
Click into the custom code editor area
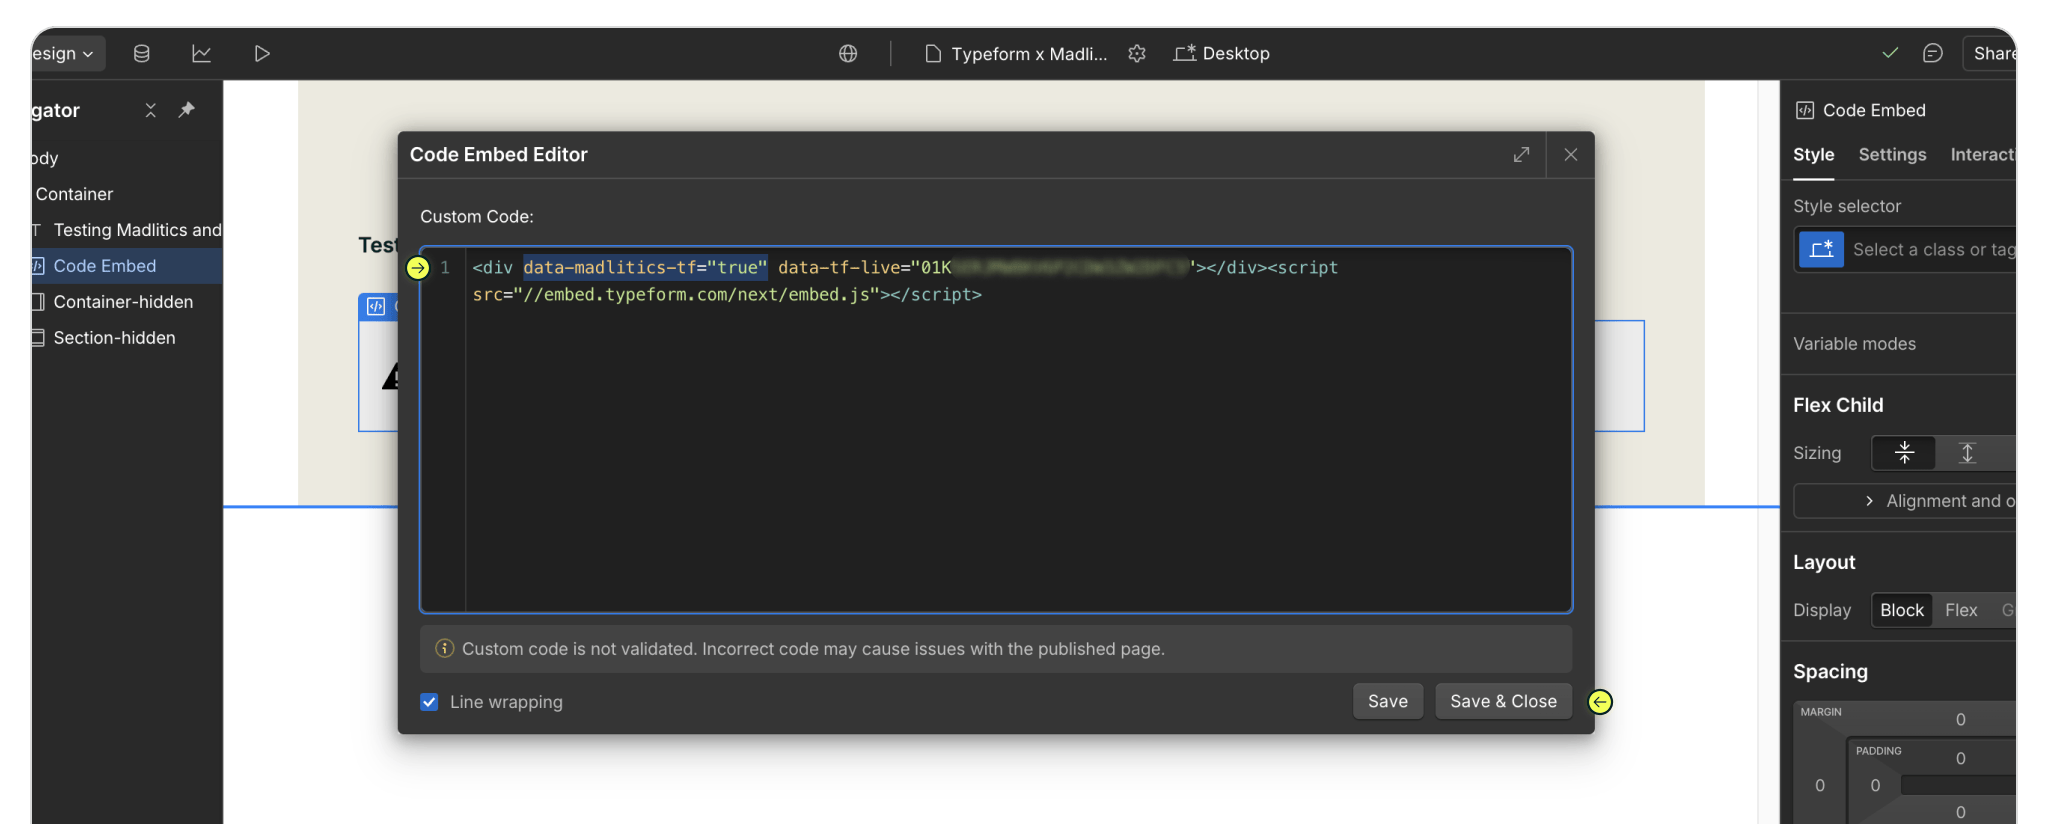coord(996,430)
